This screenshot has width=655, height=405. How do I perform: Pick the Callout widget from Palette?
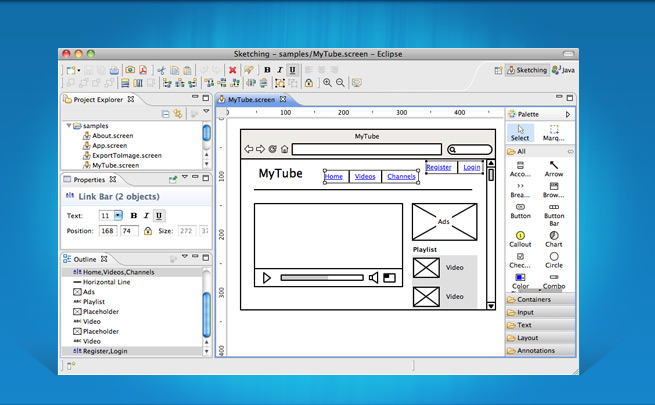(x=520, y=238)
